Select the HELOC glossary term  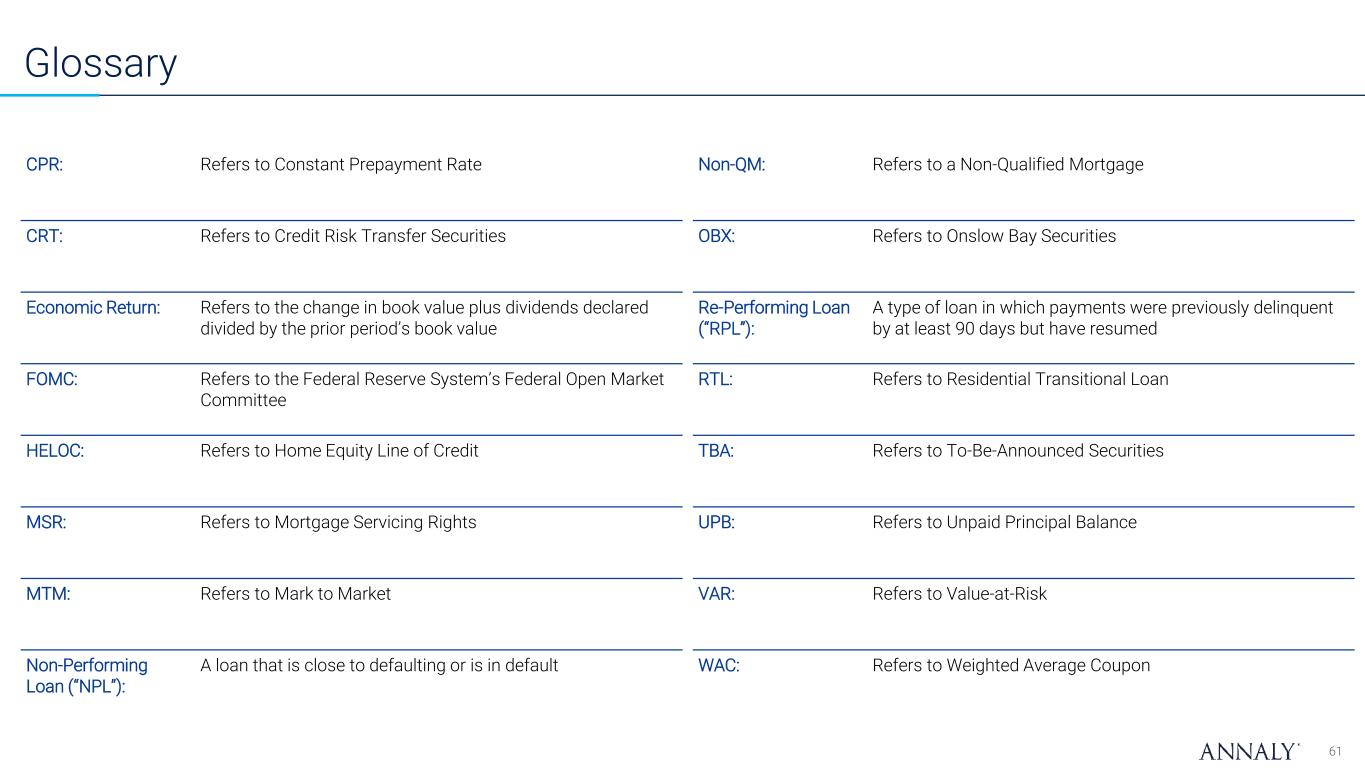pyautogui.click(x=55, y=451)
